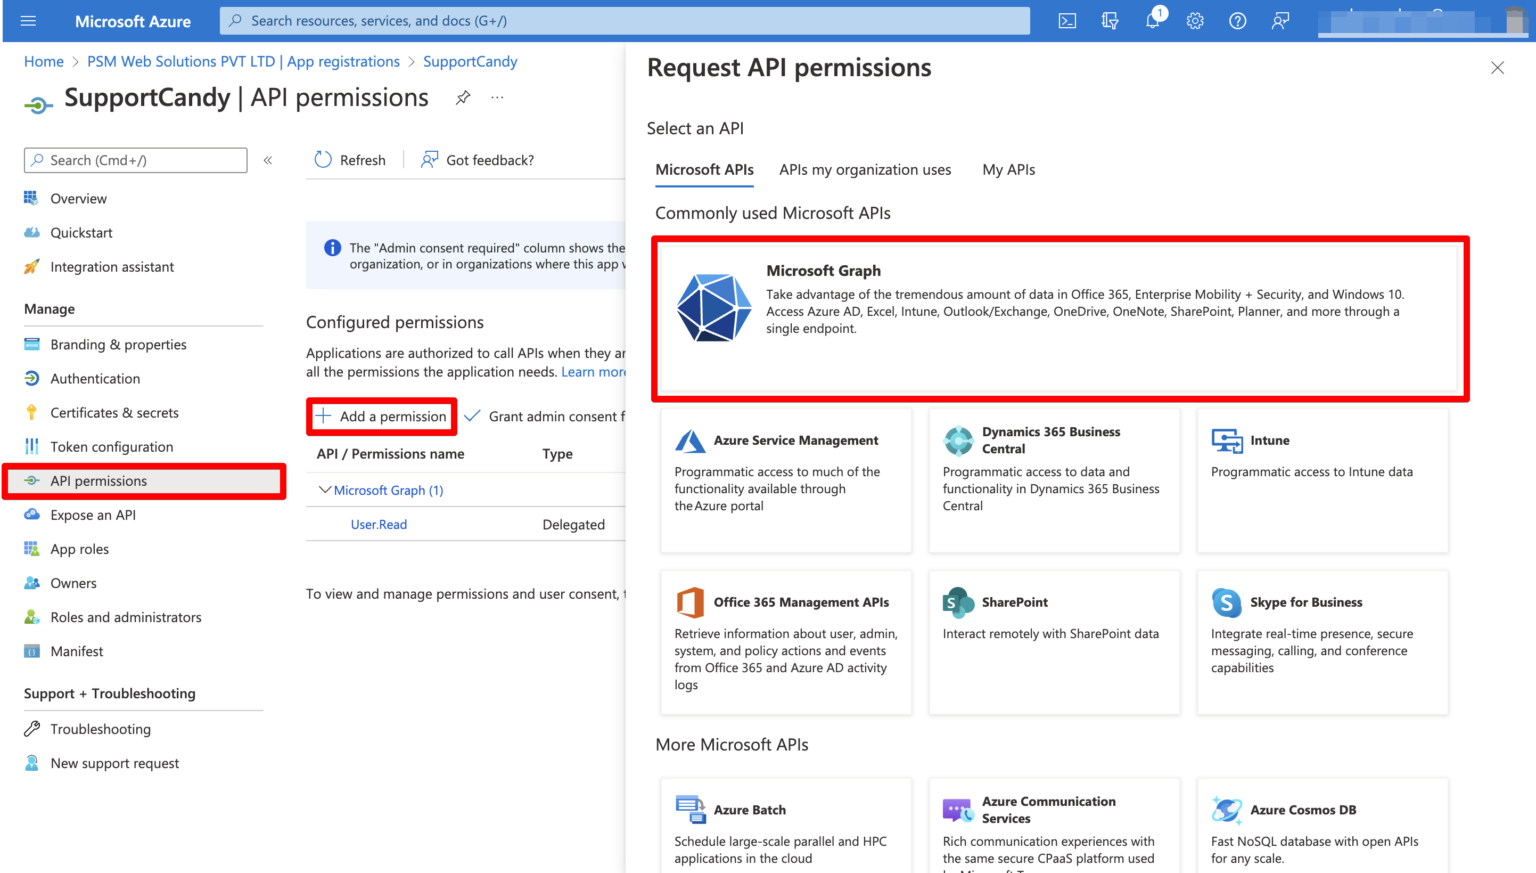Open portal settings gear icon

pyautogui.click(x=1195, y=21)
